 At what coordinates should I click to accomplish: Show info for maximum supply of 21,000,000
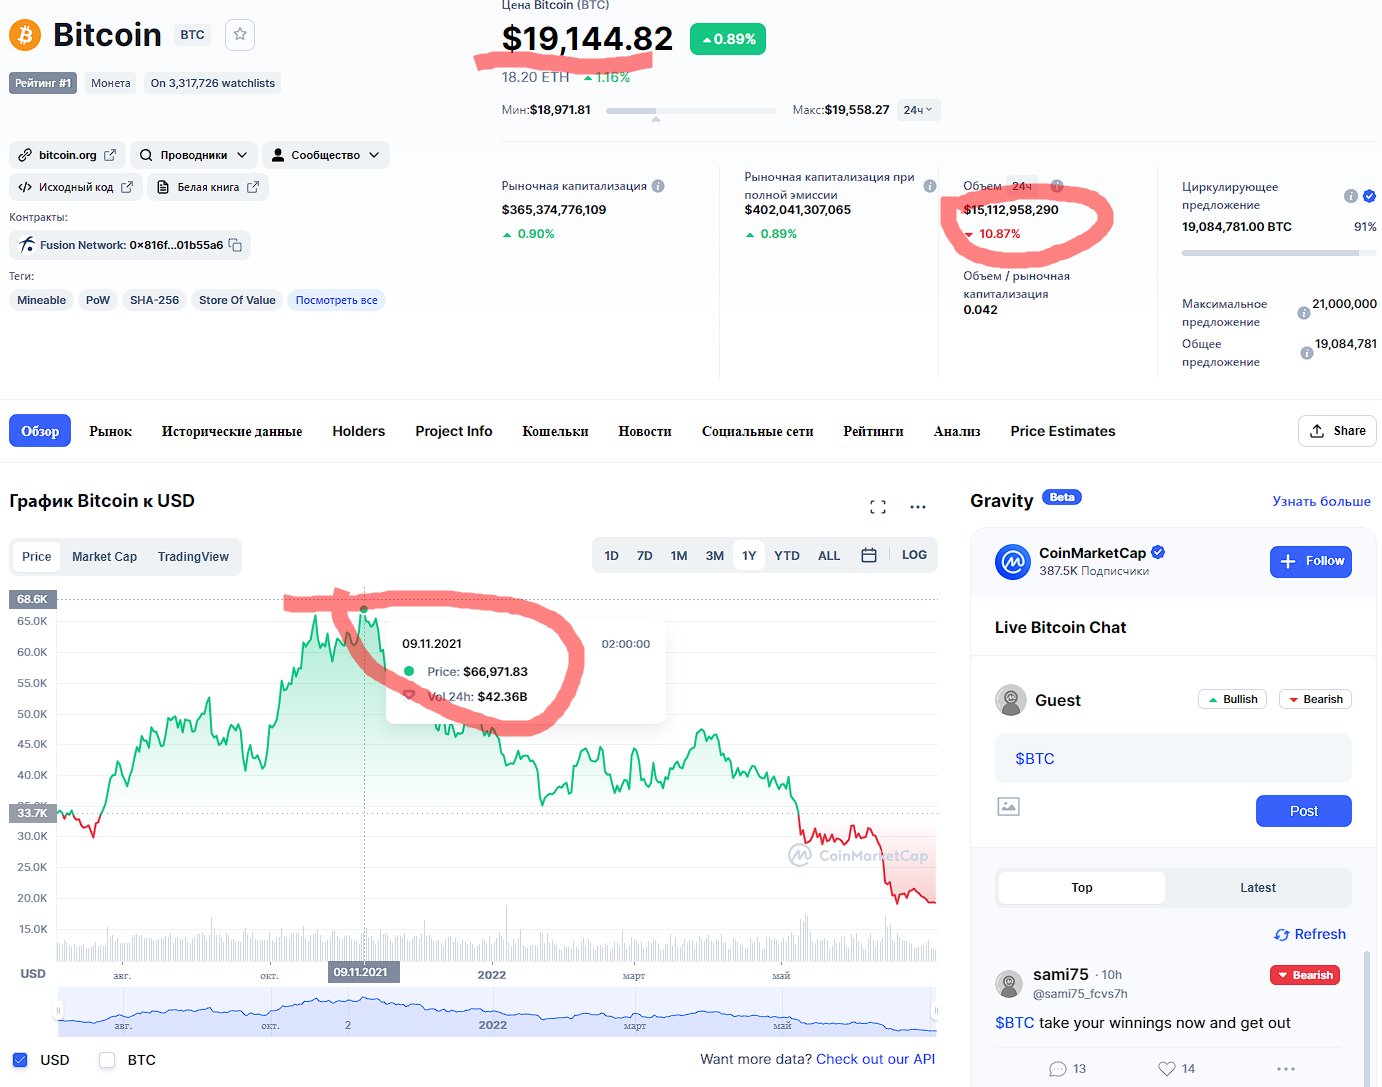coord(1303,313)
